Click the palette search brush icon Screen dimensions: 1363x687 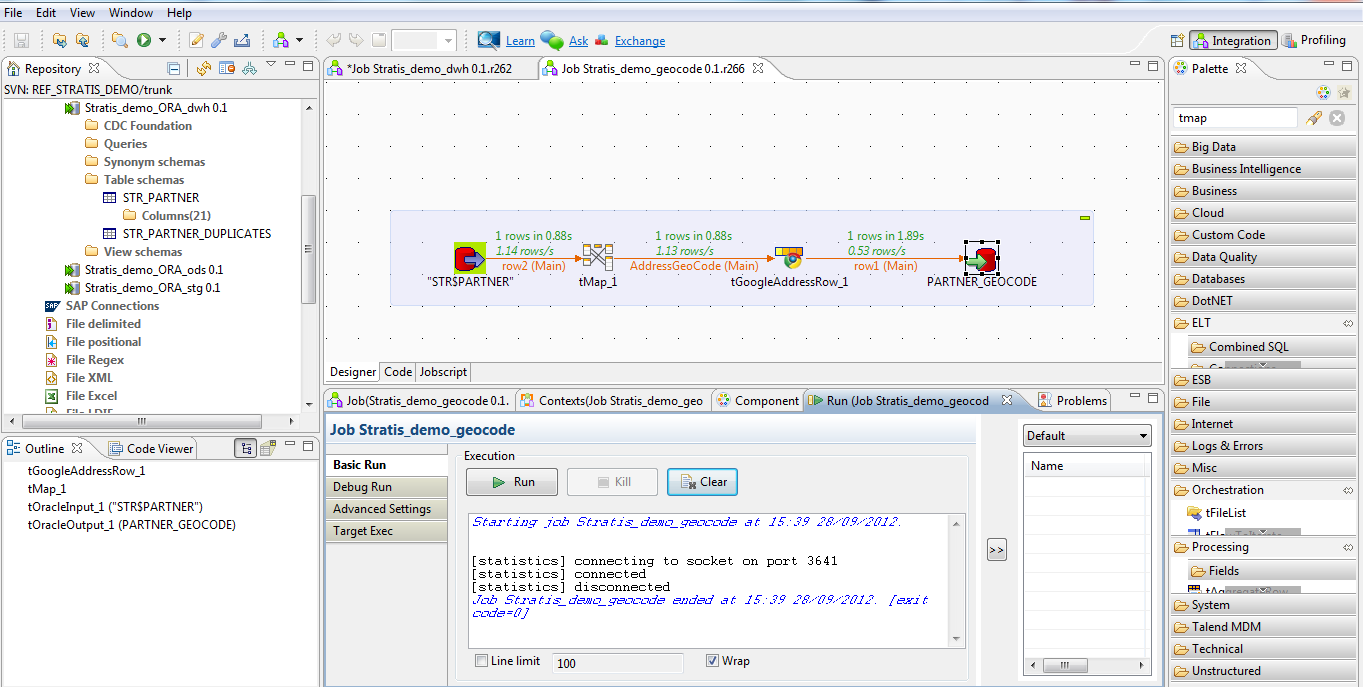tap(1314, 118)
